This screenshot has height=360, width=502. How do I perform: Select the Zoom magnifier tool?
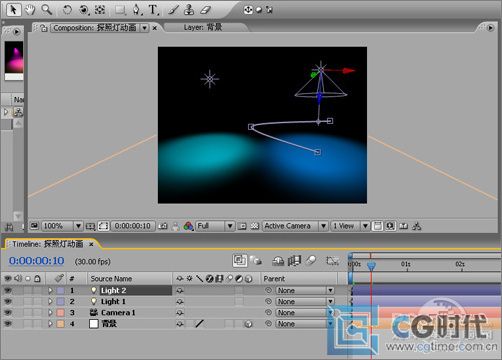click(x=47, y=10)
